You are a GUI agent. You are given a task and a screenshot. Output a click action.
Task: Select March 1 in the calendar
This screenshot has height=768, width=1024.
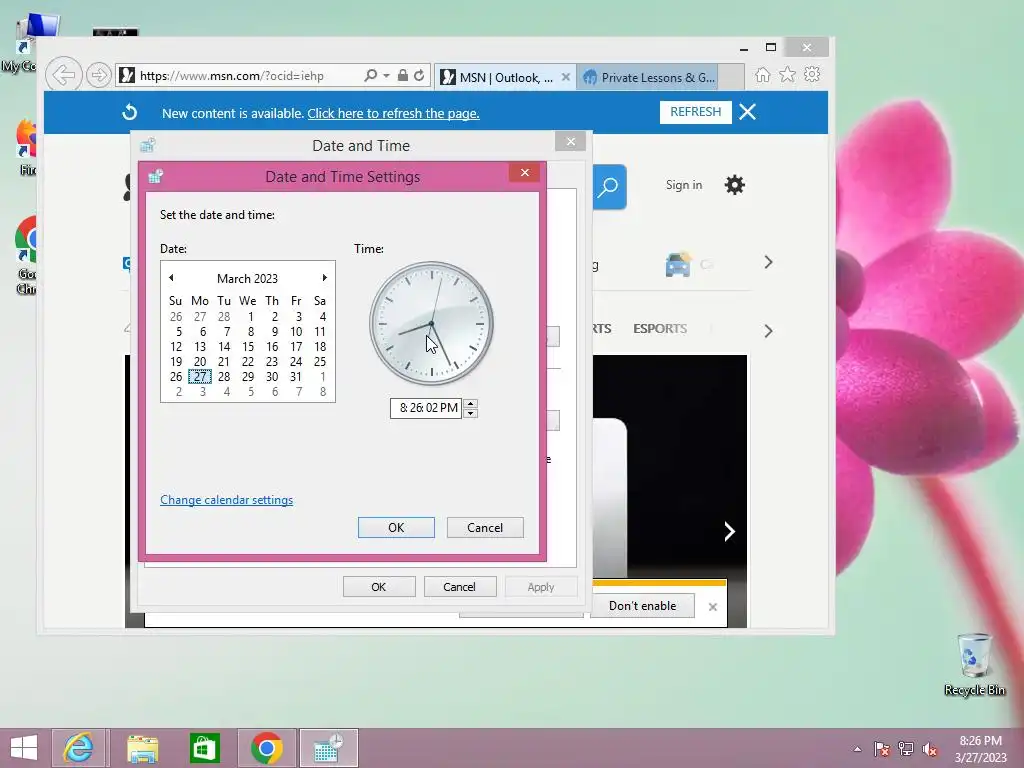coord(251,317)
